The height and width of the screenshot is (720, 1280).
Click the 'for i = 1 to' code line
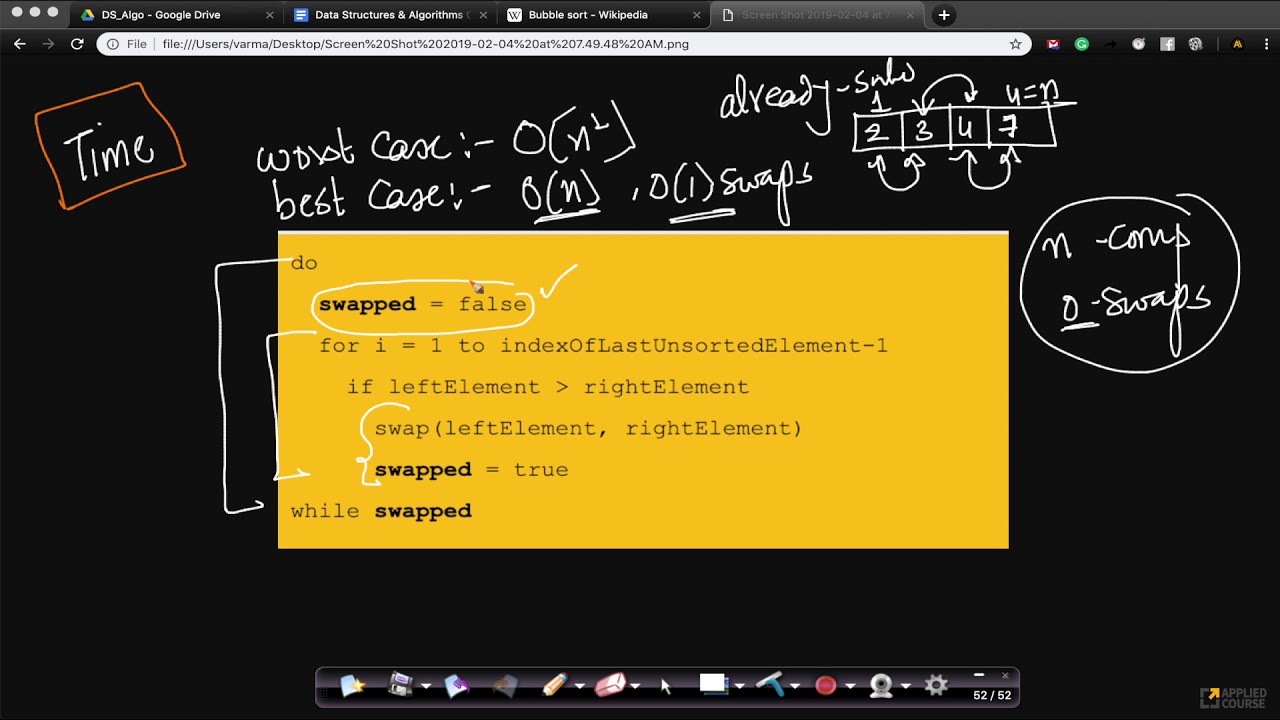coord(603,346)
